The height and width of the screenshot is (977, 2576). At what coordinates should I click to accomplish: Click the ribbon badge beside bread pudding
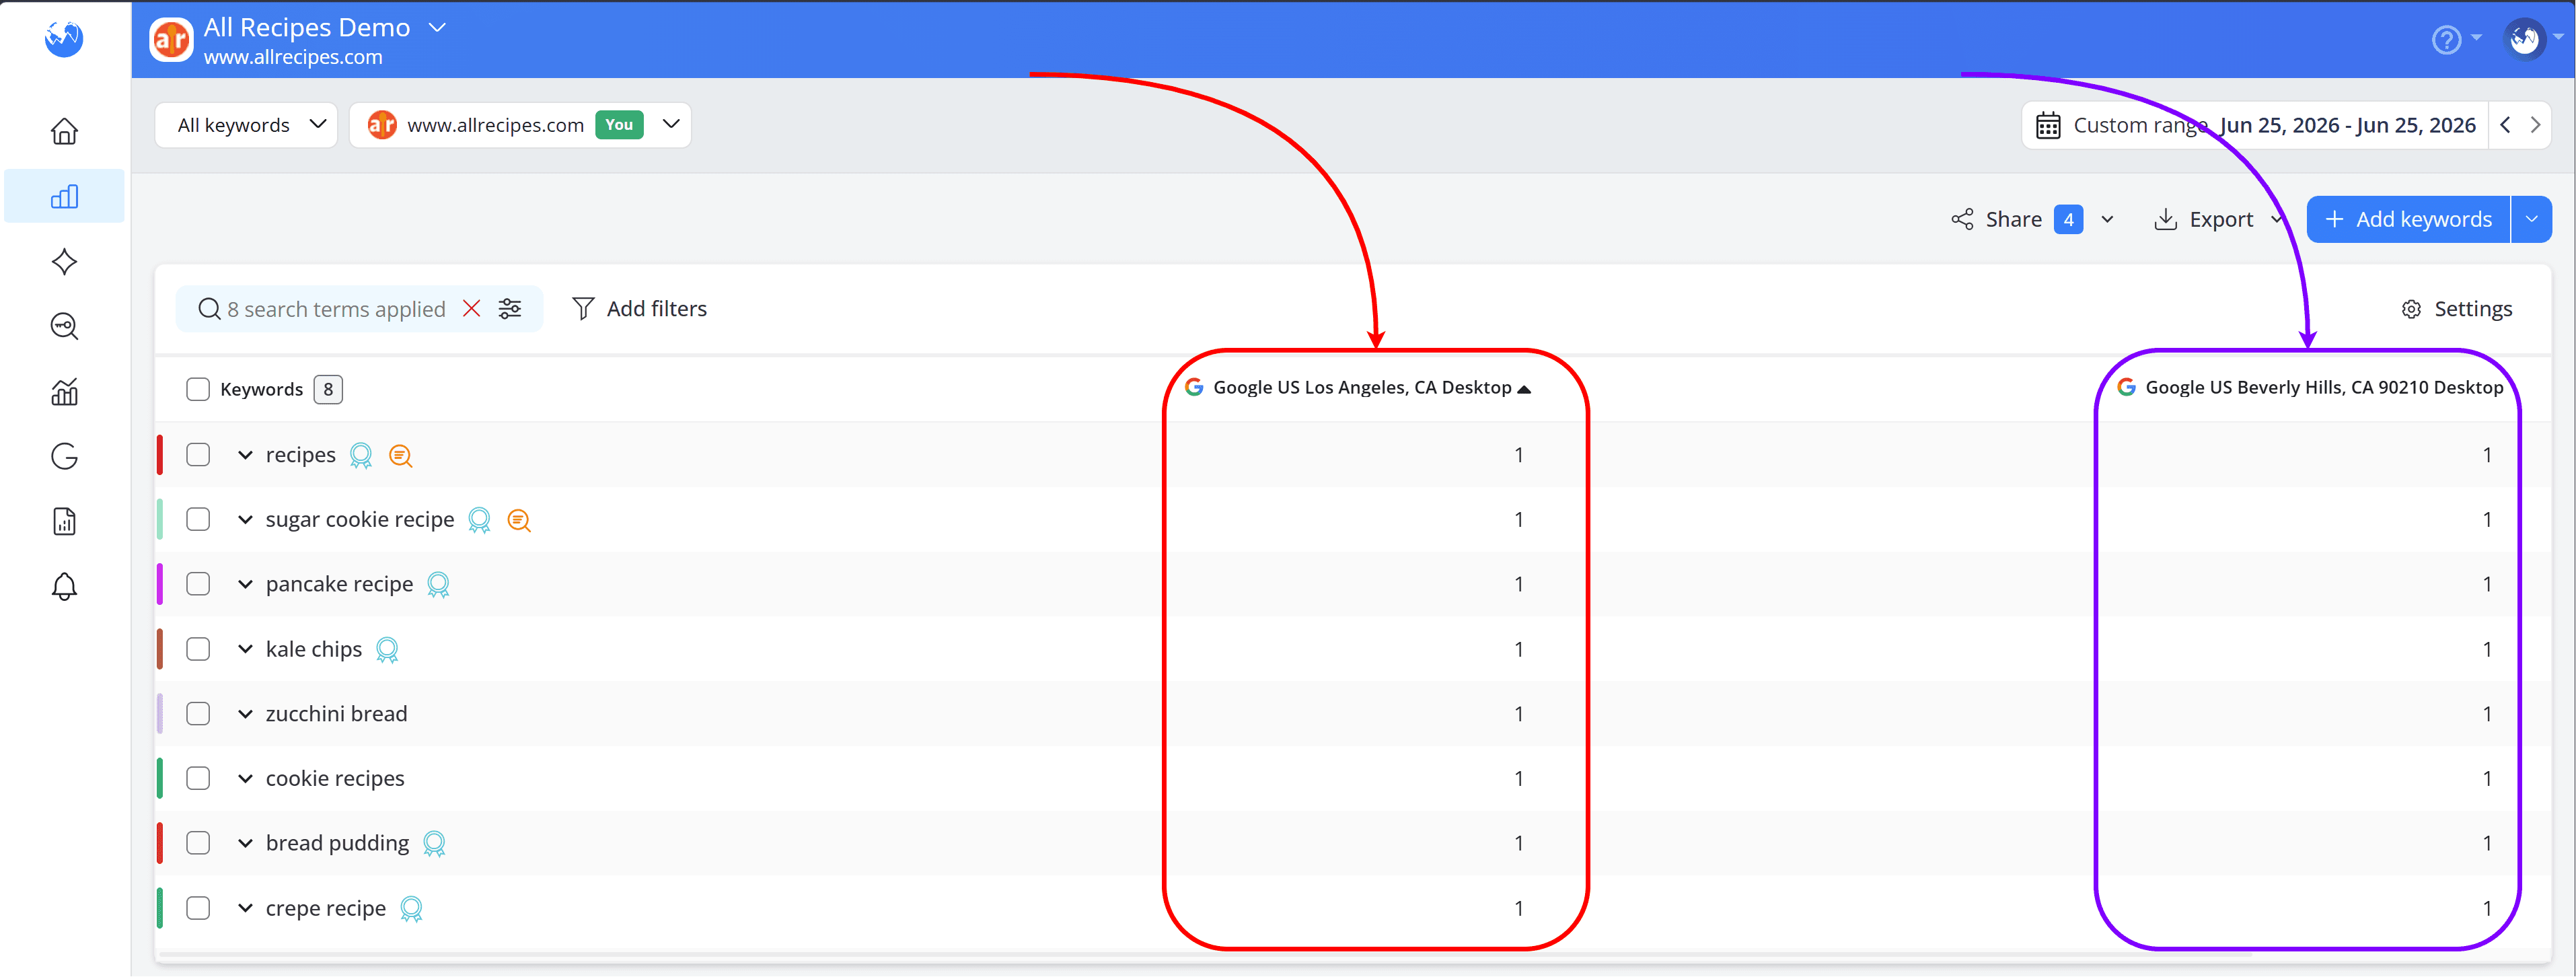click(x=434, y=844)
